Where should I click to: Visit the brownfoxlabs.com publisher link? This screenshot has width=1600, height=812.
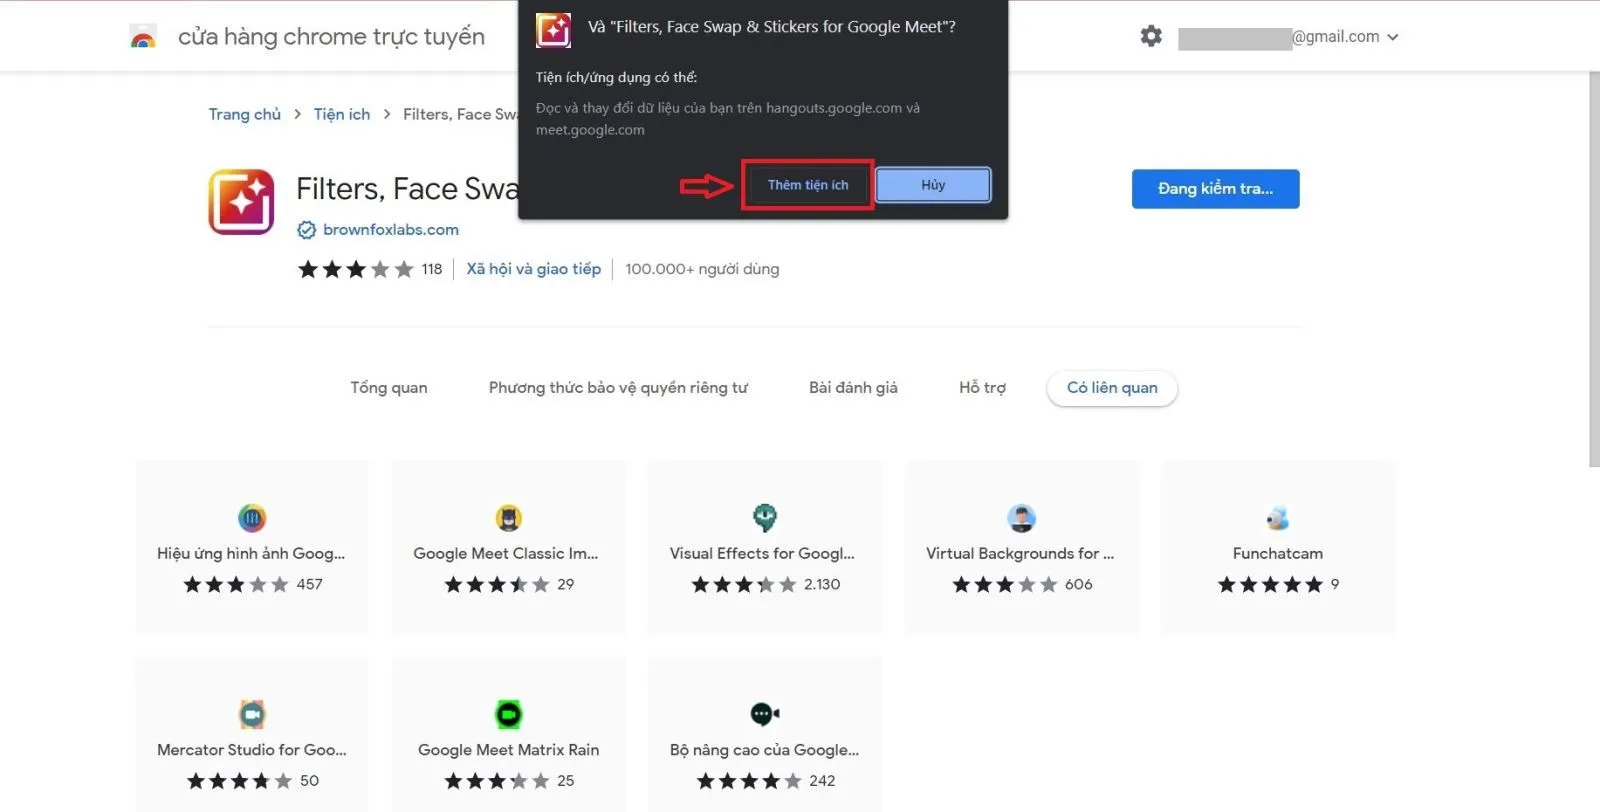click(391, 230)
